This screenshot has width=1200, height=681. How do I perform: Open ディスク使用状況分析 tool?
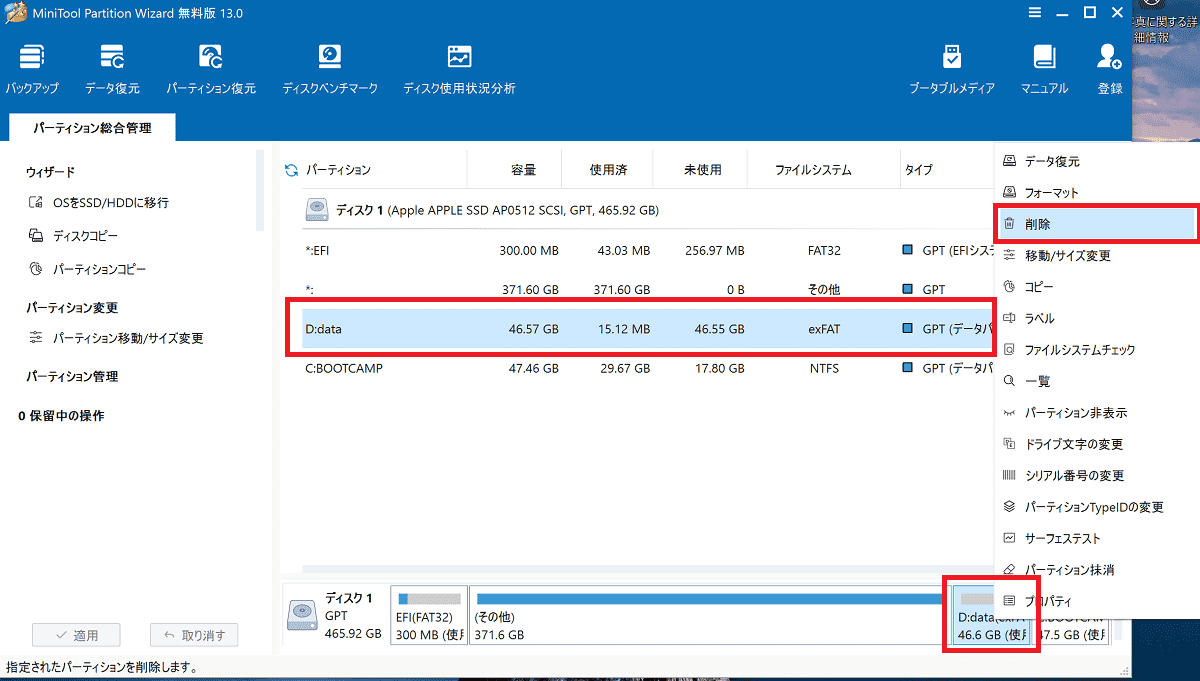(x=459, y=70)
